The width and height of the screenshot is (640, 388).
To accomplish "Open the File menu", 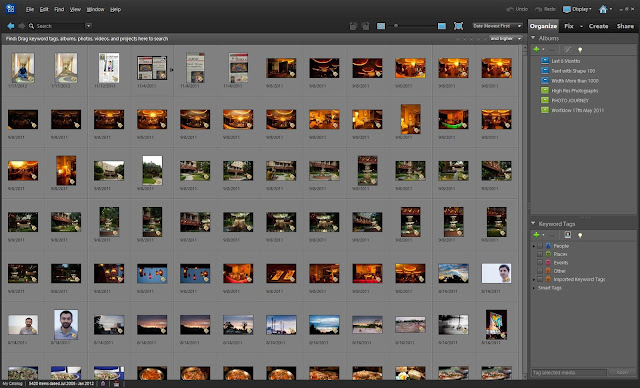I will click(x=30, y=9).
